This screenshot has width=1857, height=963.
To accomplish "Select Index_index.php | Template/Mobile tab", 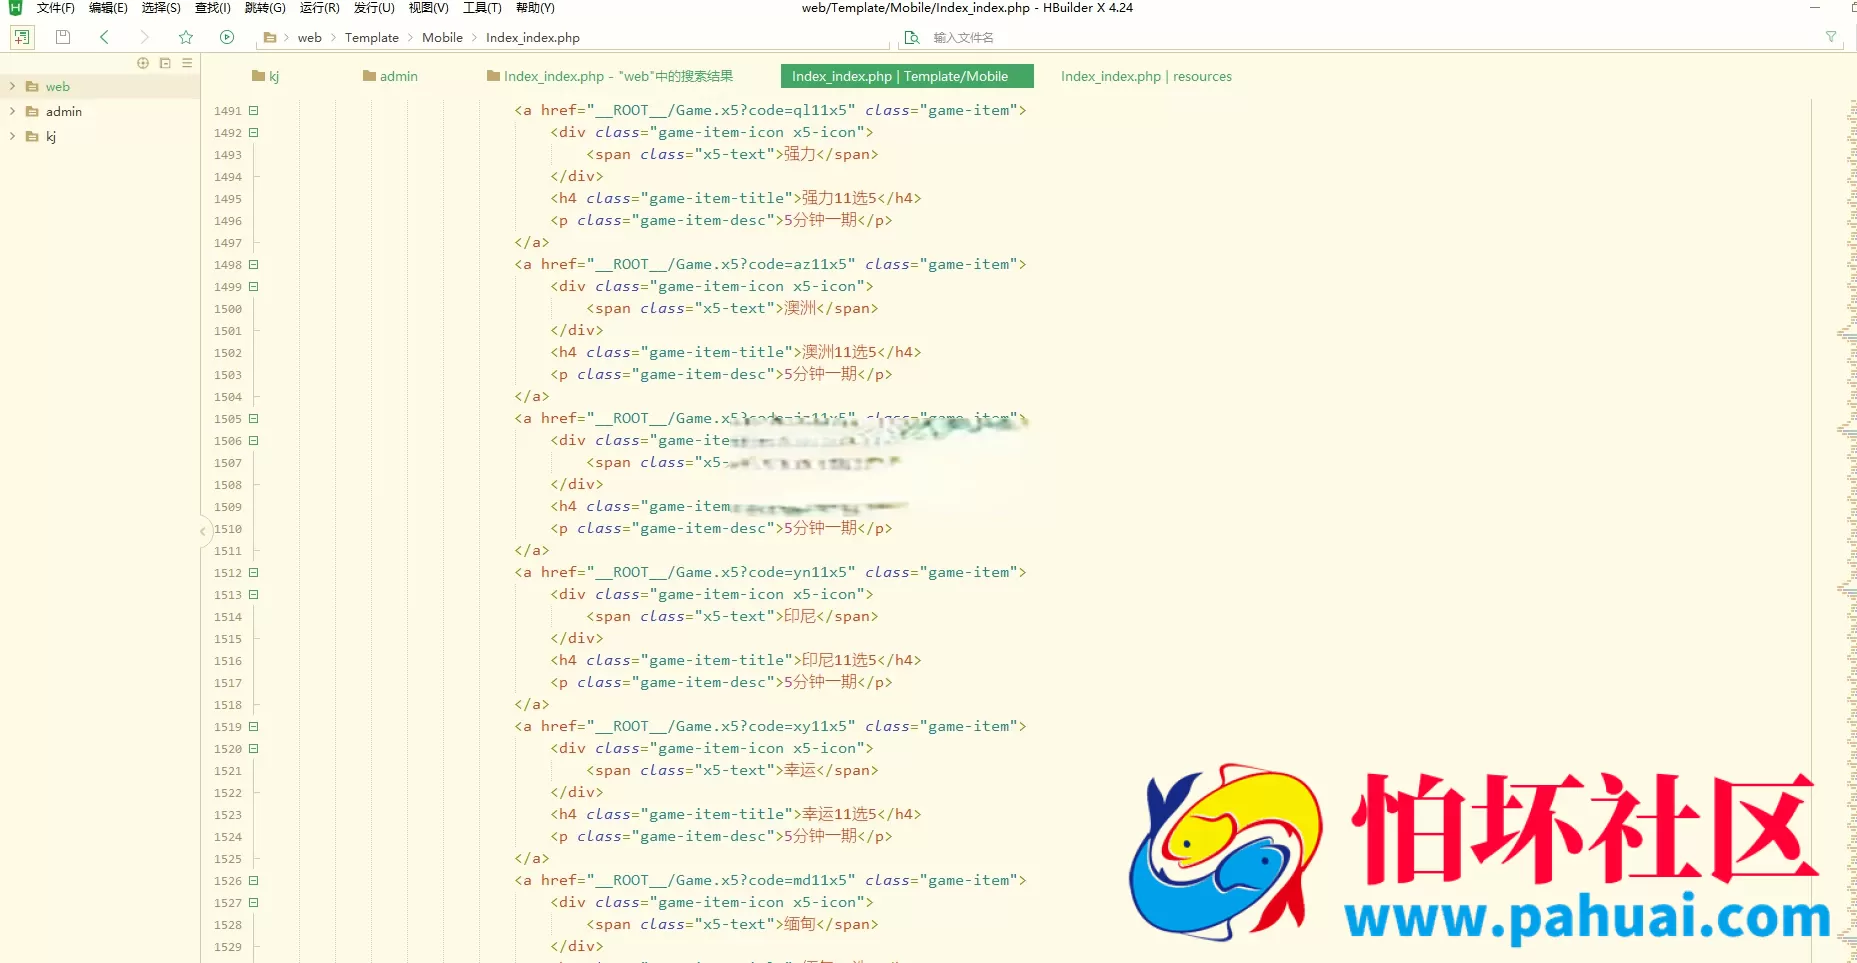I will click(x=907, y=76).
